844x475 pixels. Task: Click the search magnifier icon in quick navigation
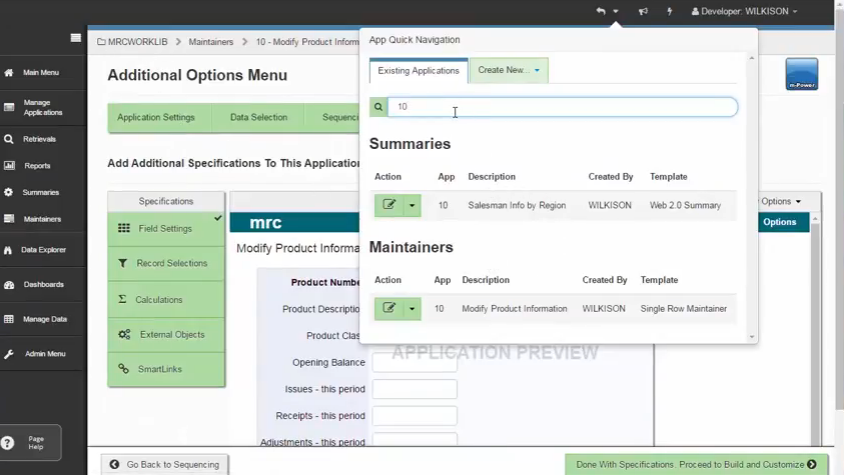click(378, 107)
